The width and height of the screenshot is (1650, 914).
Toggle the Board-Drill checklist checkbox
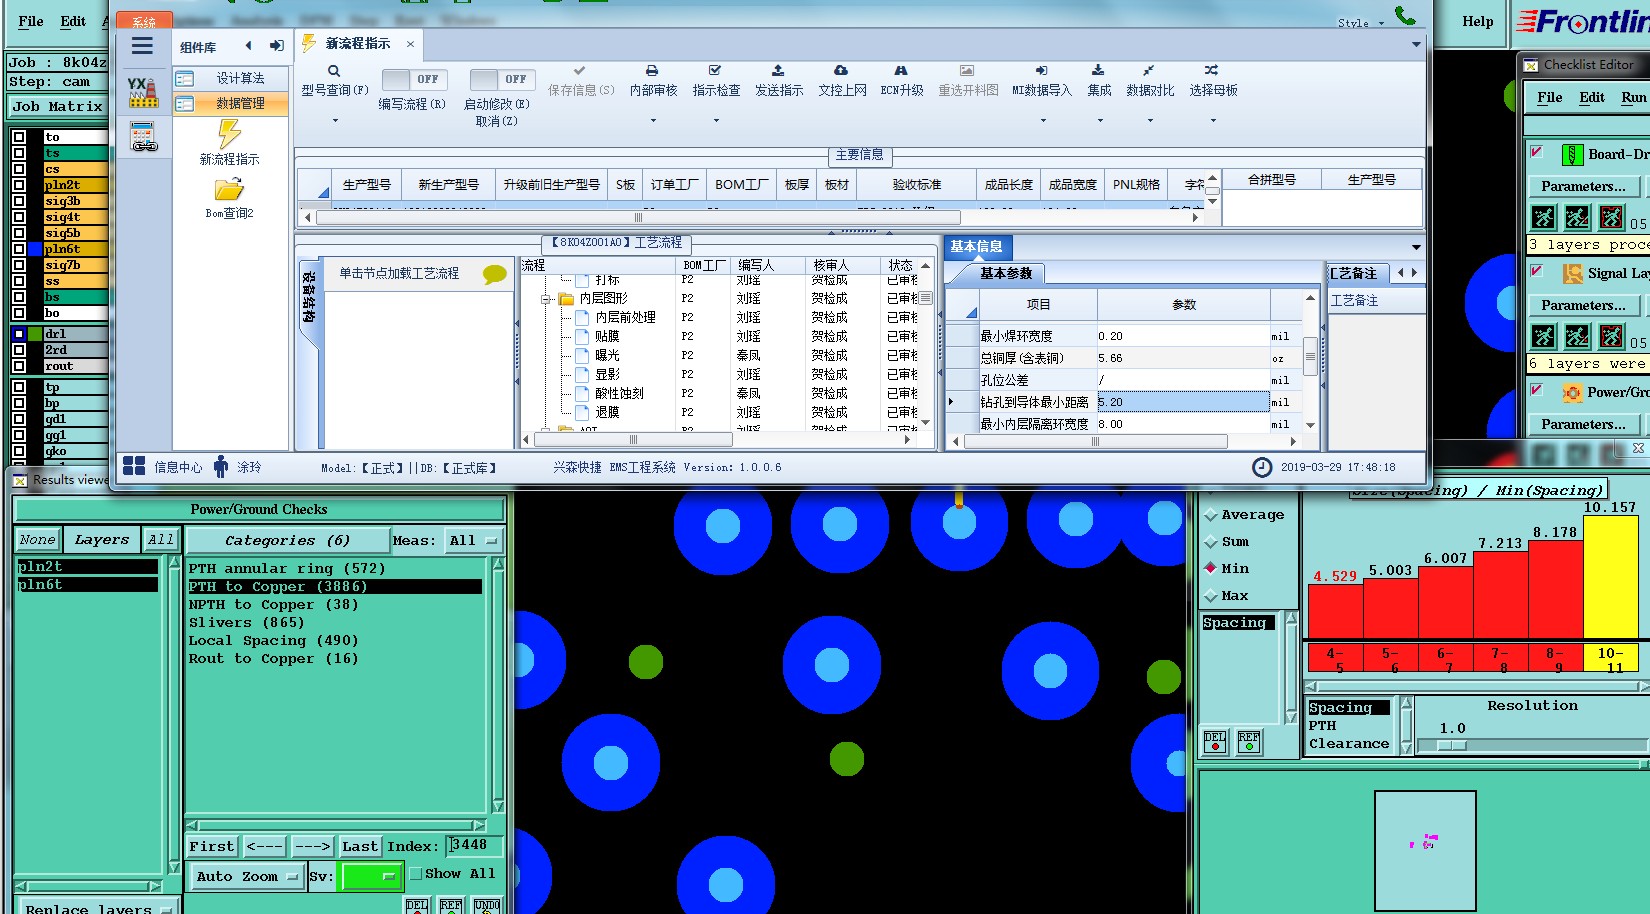(x=1537, y=152)
